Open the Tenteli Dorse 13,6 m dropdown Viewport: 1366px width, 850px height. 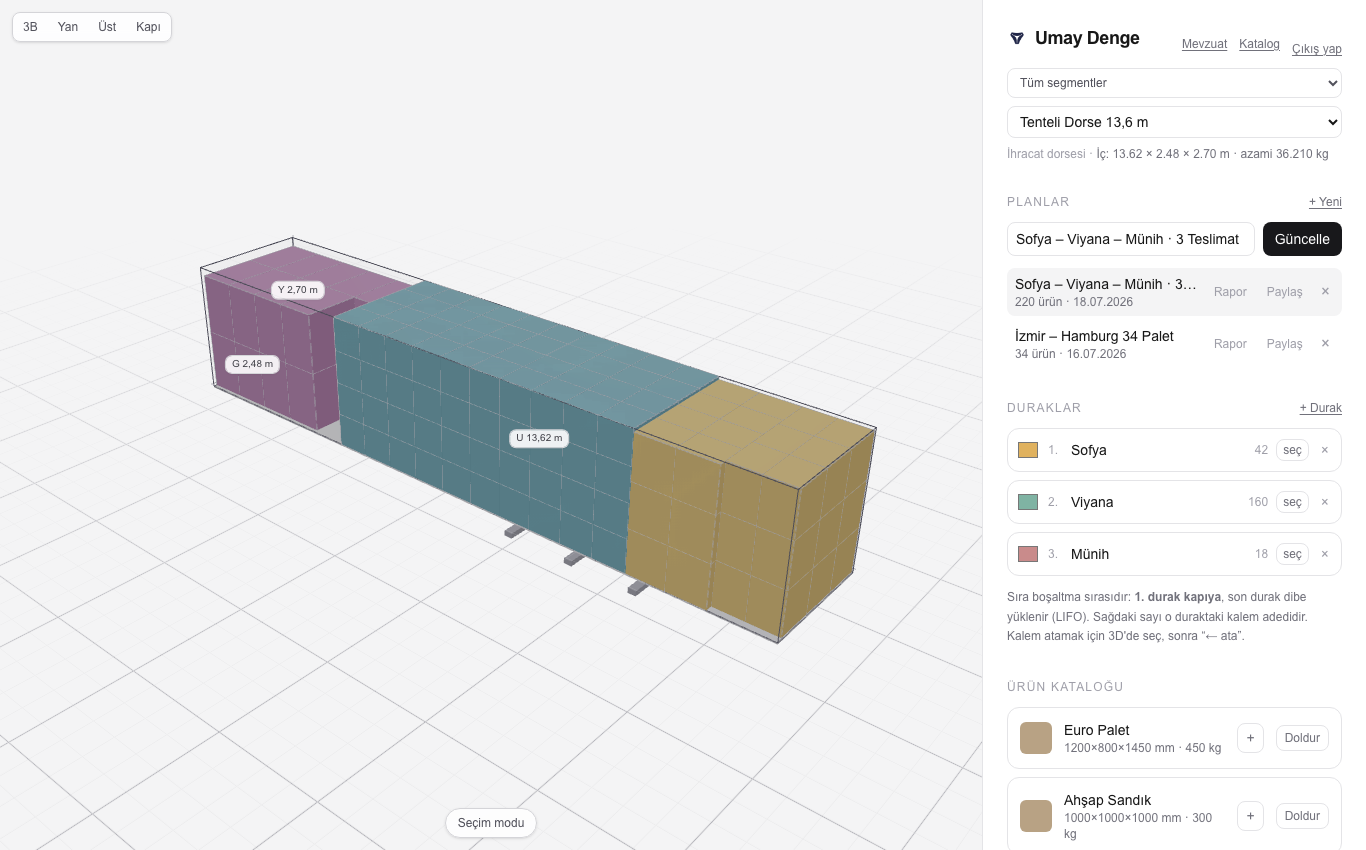coord(1174,122)
